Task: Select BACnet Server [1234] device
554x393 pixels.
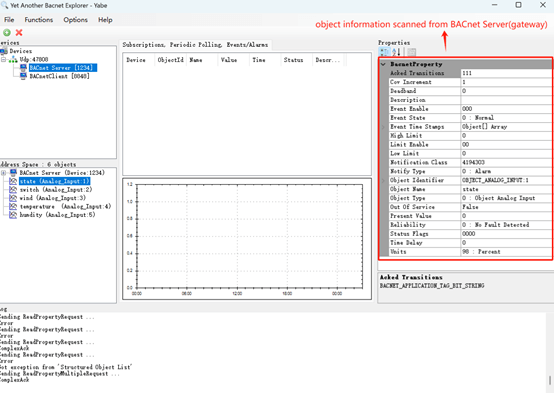Action: (63, 68)
